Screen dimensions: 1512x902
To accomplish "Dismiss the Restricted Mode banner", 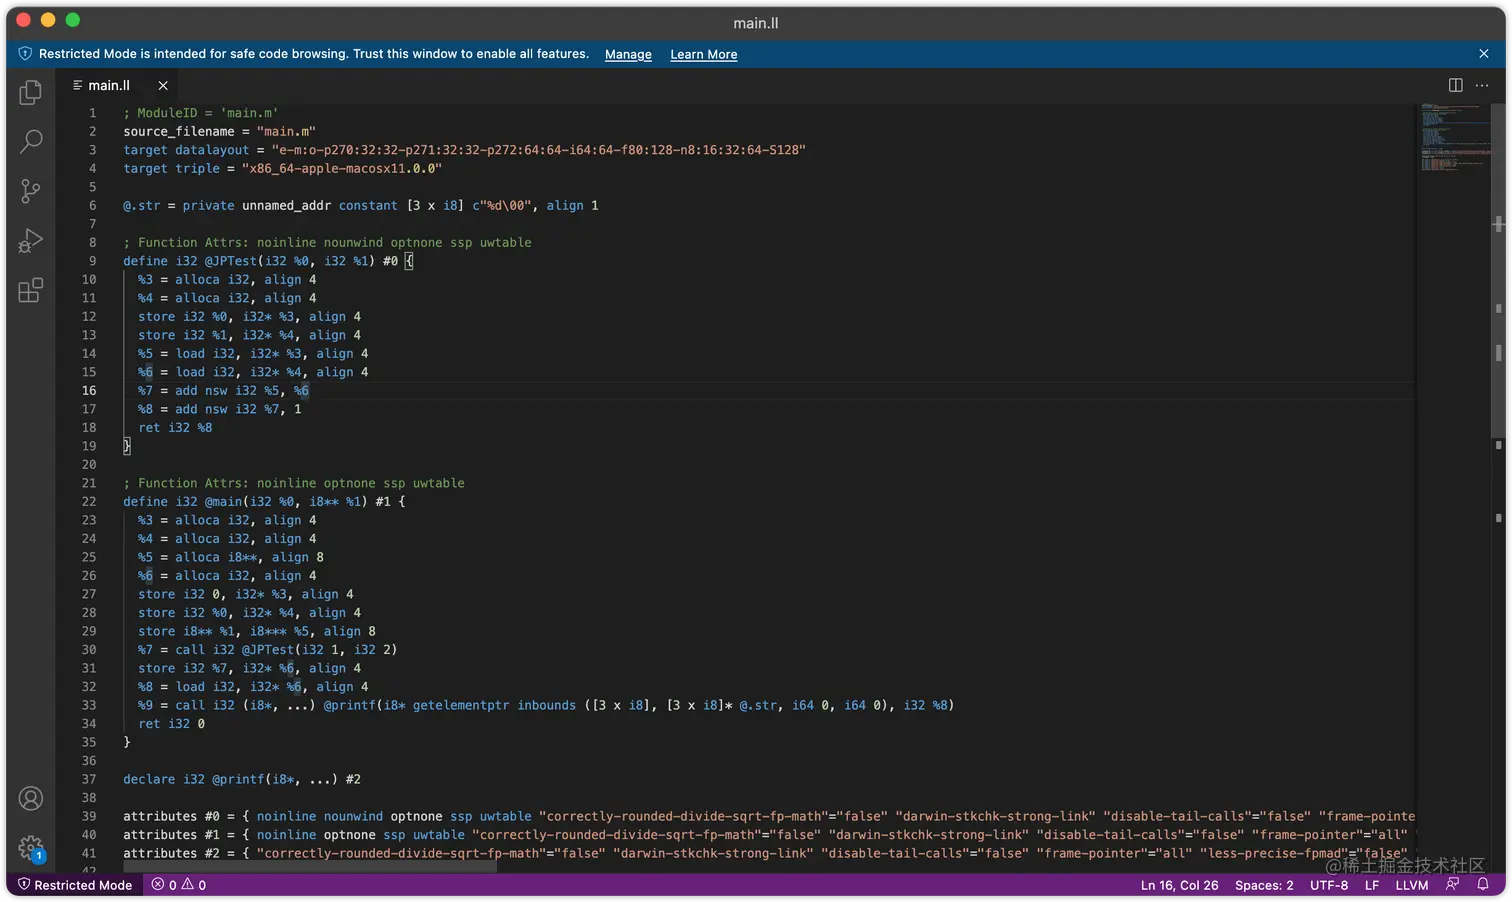I will pyautogui.click(x=1484, y=54).
